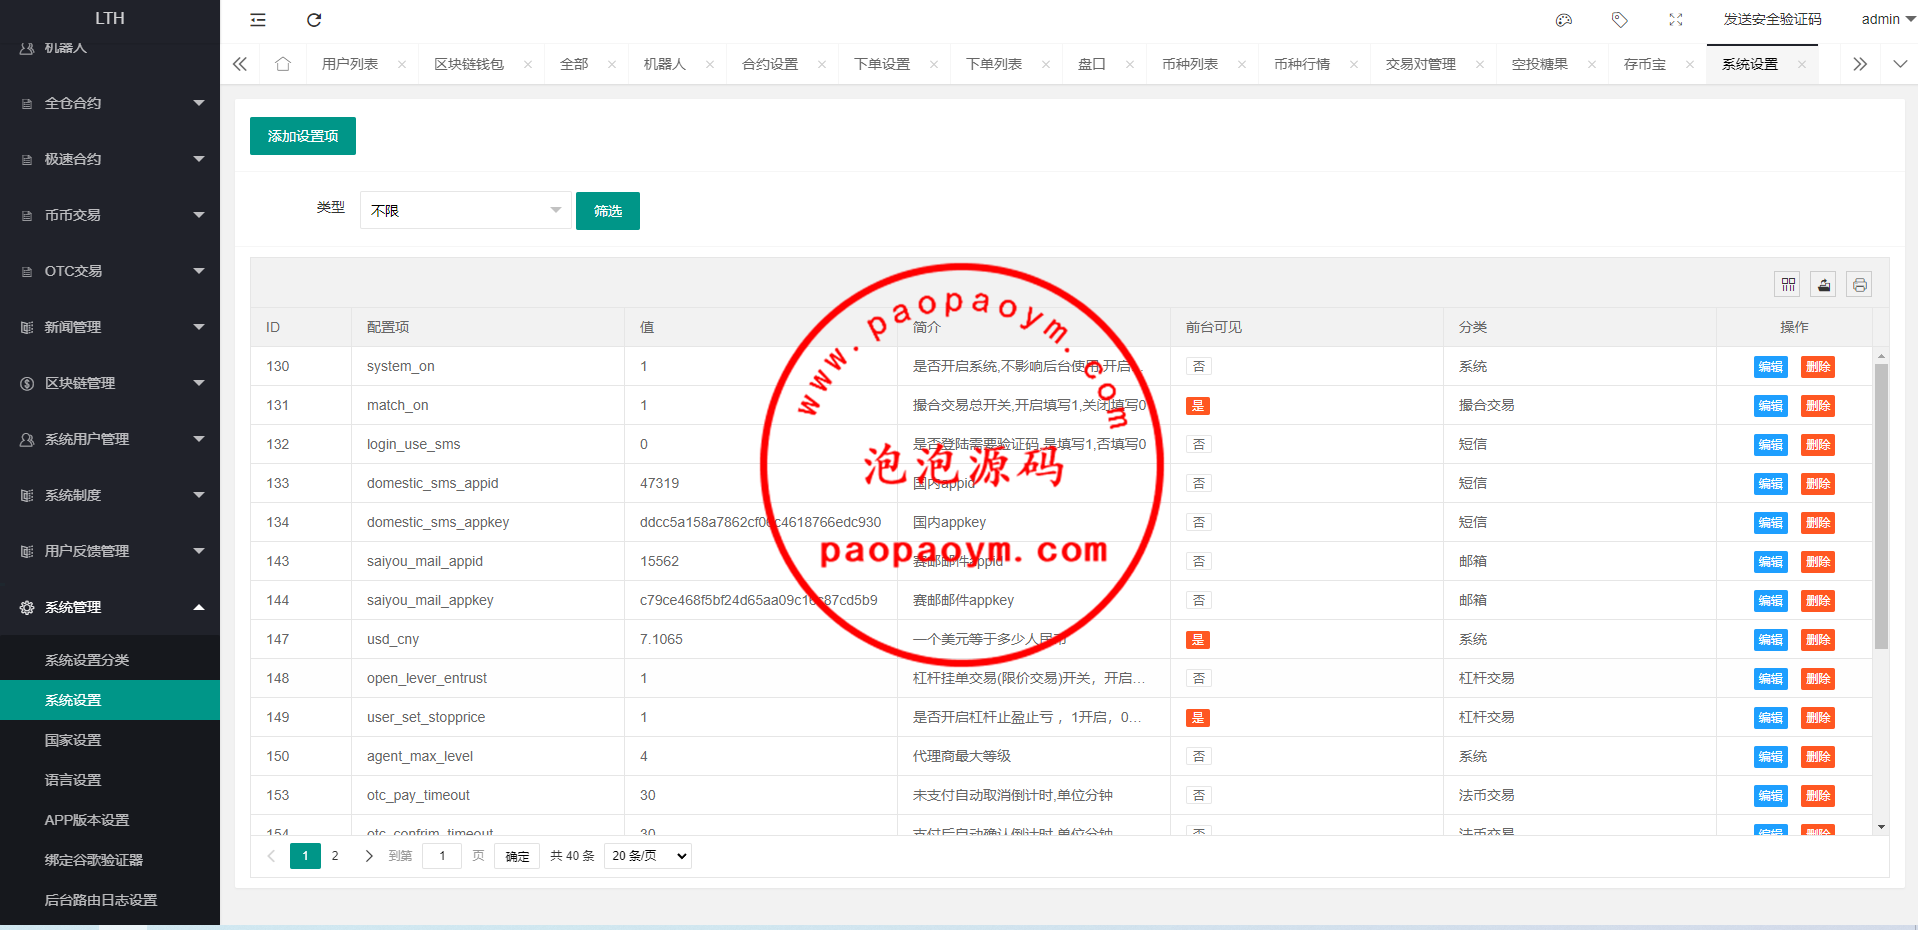Go to home tab icon
1918x930 pixels.
pos(283,64)
